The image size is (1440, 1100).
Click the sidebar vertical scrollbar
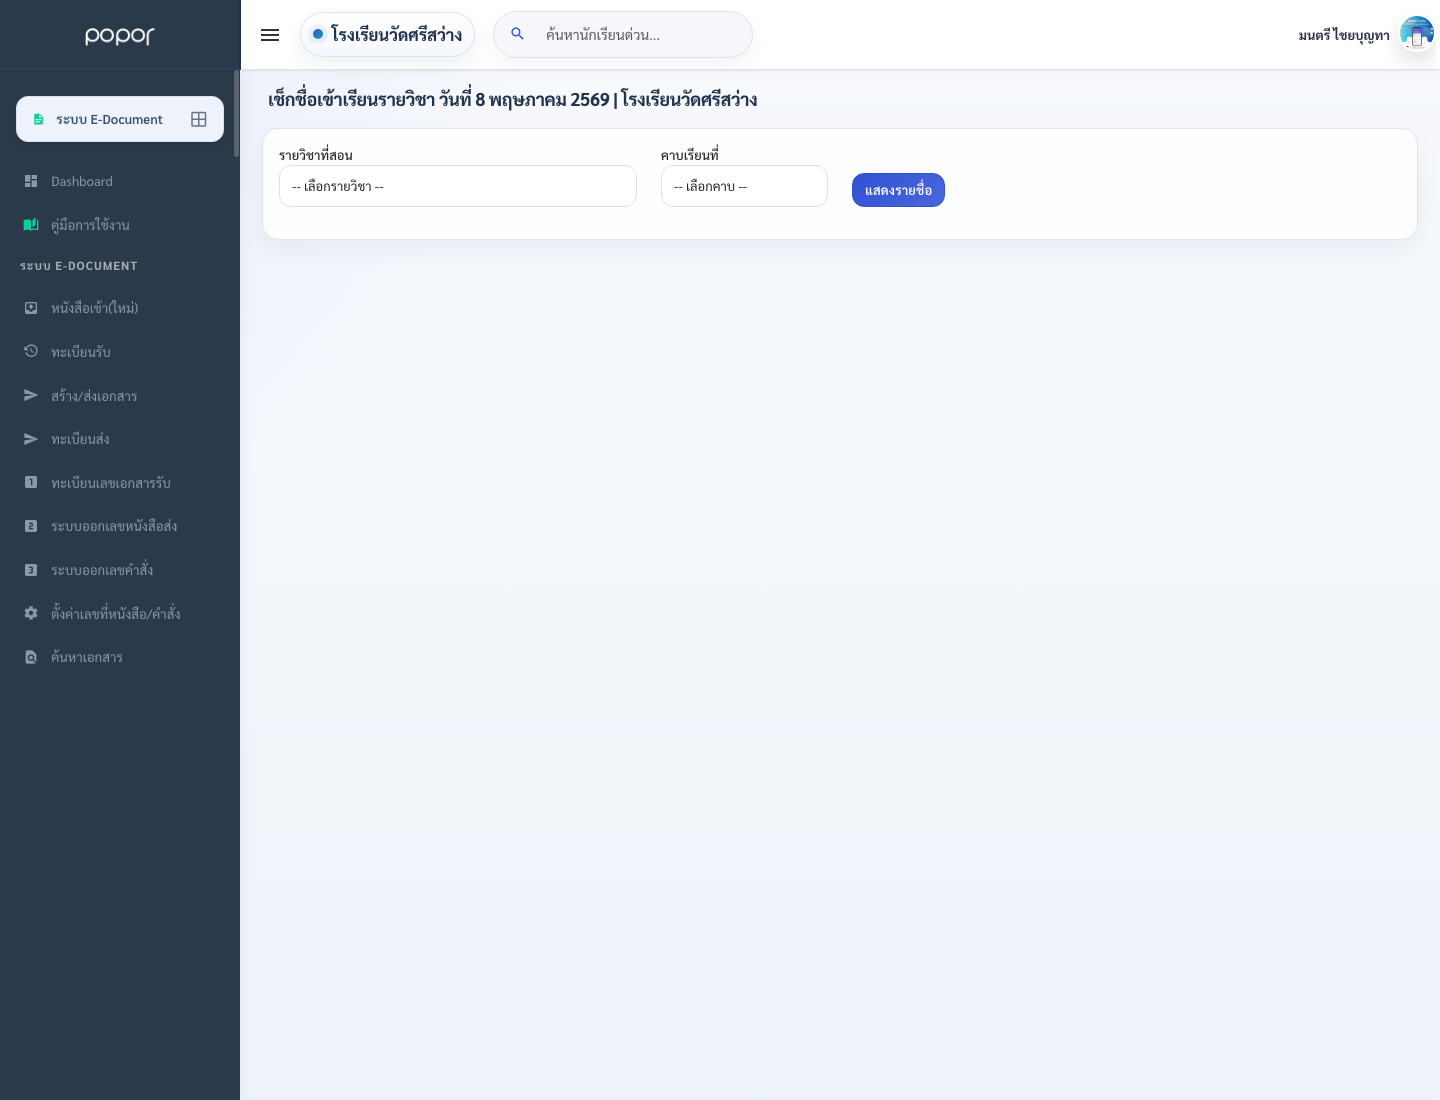tap(237, 113)
